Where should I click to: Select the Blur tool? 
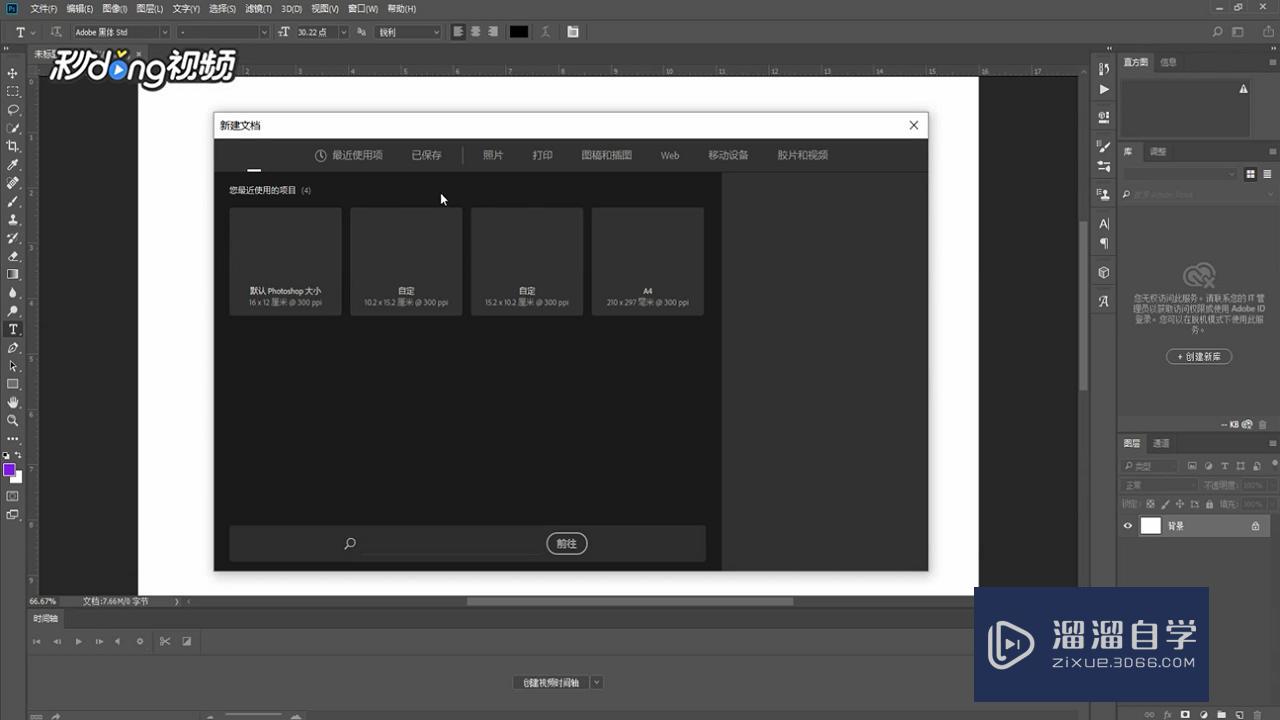13,293
